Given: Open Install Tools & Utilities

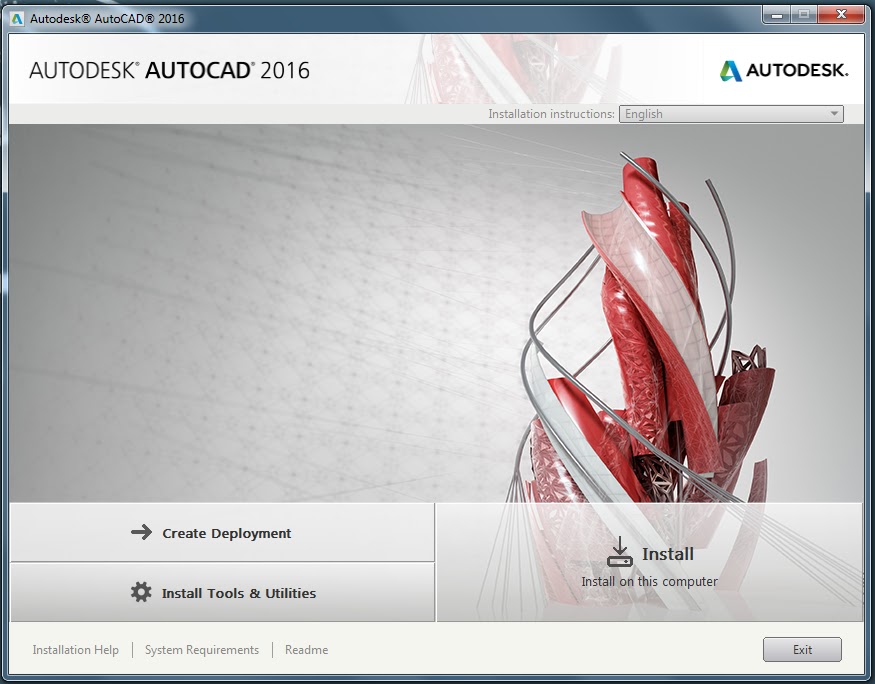Looking at the screenshot, I should pyautogui.click(x=222, y=592).
